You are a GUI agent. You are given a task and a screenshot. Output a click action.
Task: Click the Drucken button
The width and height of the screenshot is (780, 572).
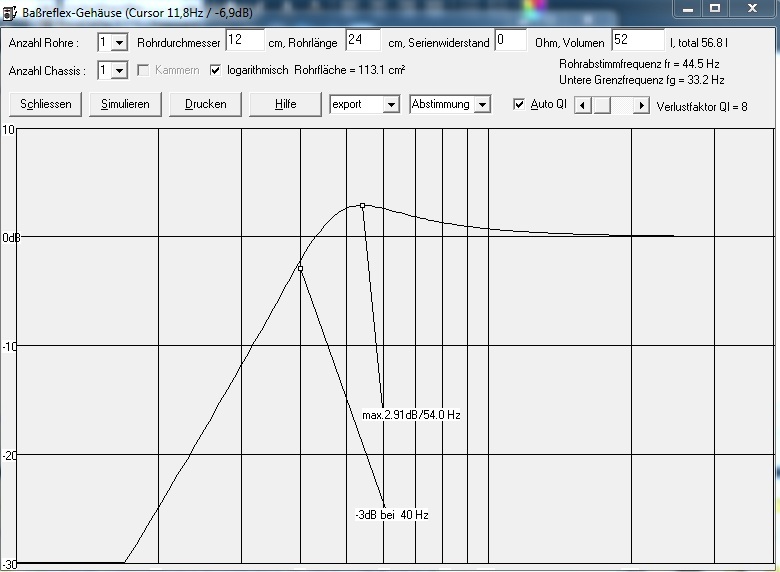pyautogui.click(x=205, y=104)
